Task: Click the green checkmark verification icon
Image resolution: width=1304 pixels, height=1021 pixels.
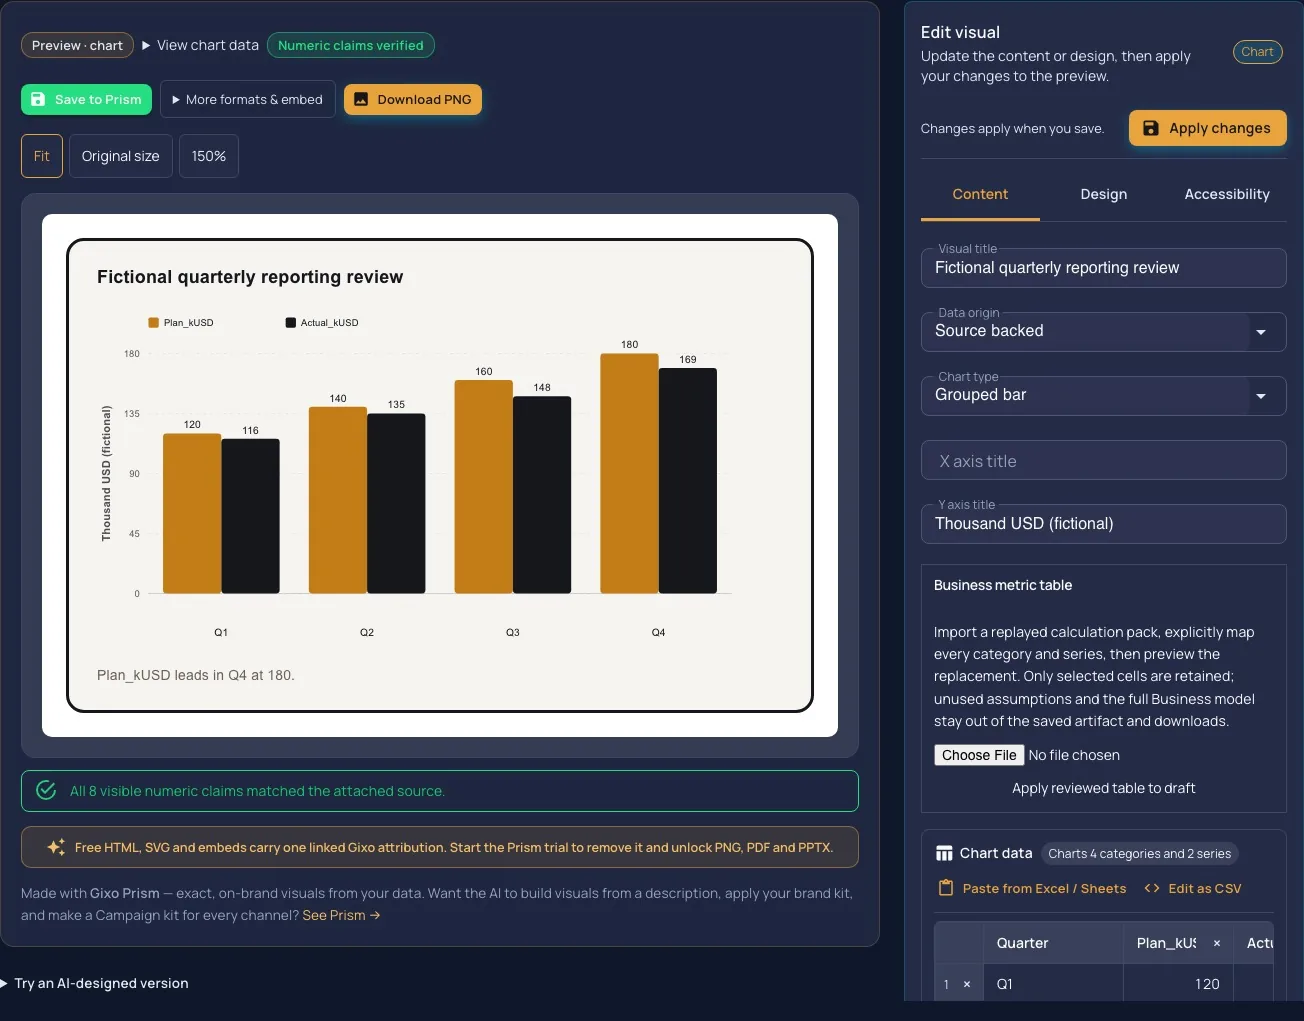Action: [x=46, y=790]
